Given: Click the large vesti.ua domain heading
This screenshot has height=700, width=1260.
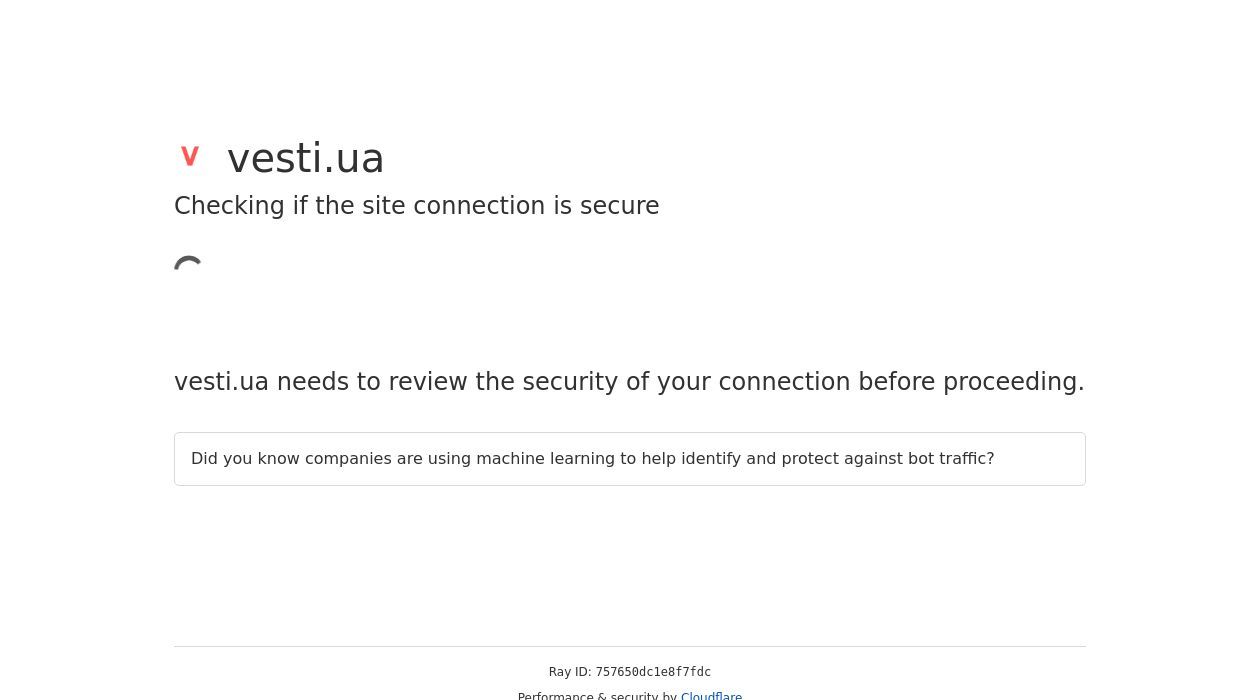Looking at the screenshot, I should tap(305, 158).
